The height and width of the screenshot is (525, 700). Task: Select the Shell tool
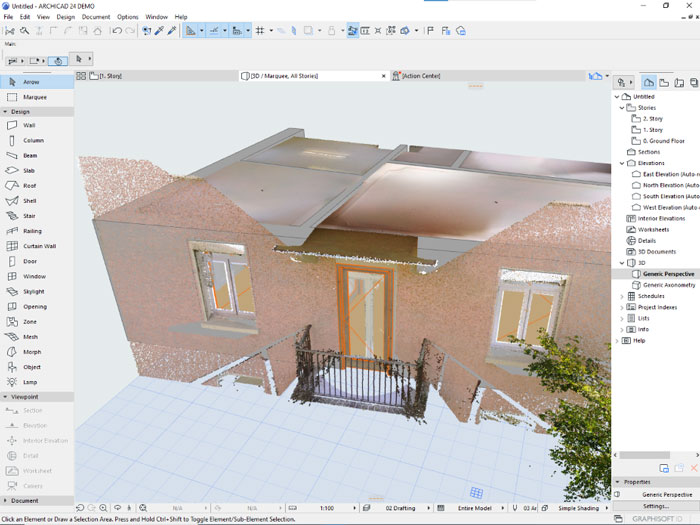(37, 201)
